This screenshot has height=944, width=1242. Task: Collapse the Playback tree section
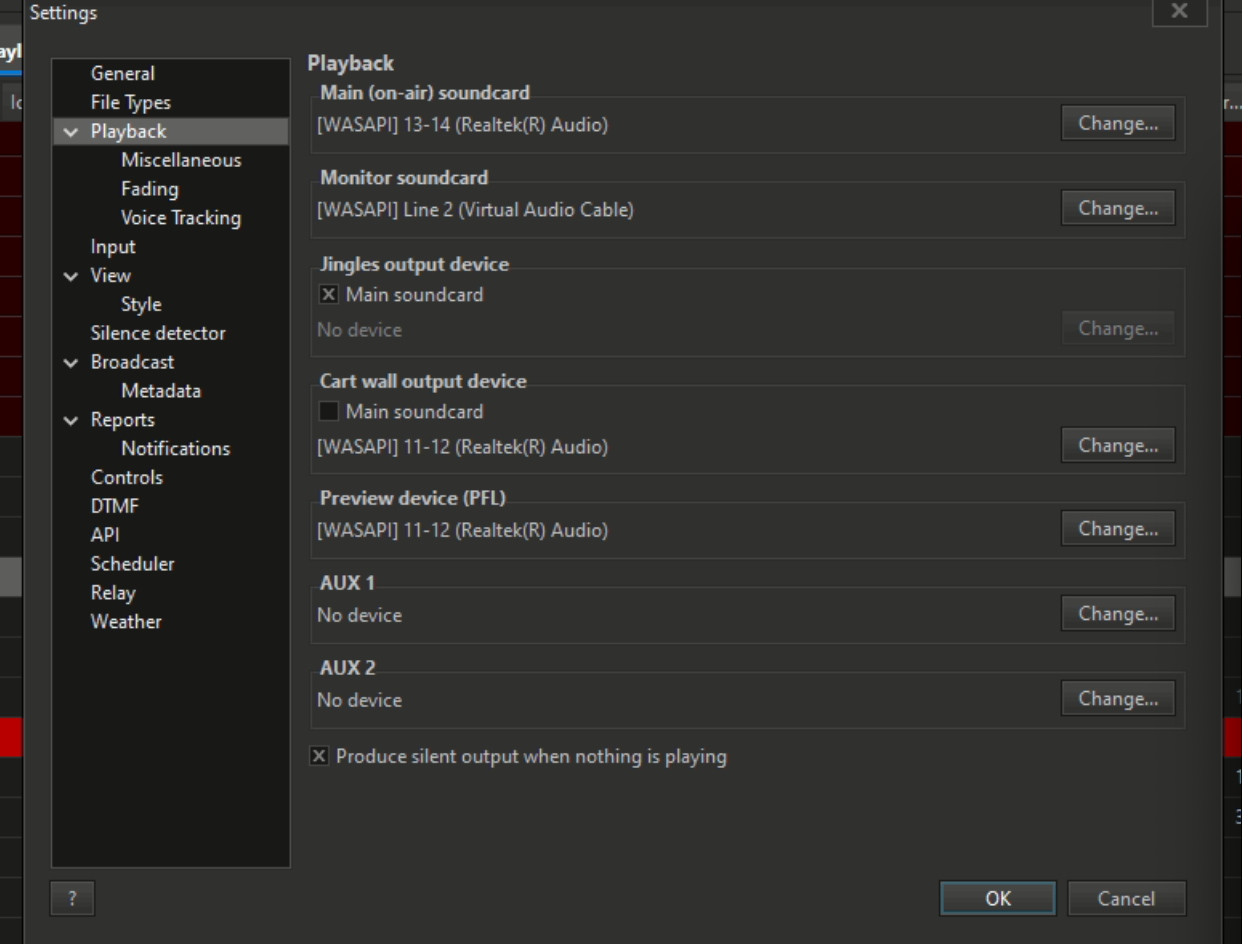[x=71, y=132]
